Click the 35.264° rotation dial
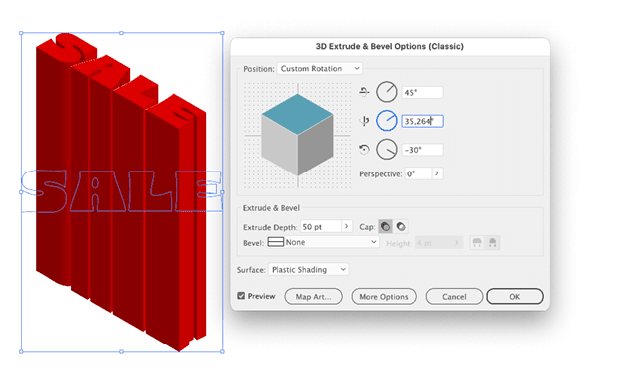625x386 pixels. point(387,121)
